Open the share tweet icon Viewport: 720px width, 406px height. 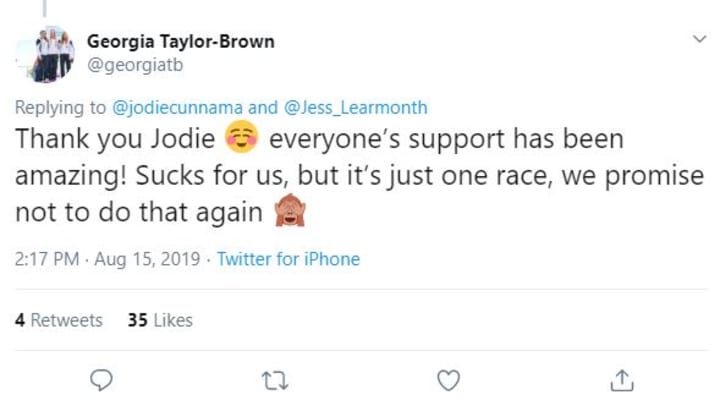(621, 380)
